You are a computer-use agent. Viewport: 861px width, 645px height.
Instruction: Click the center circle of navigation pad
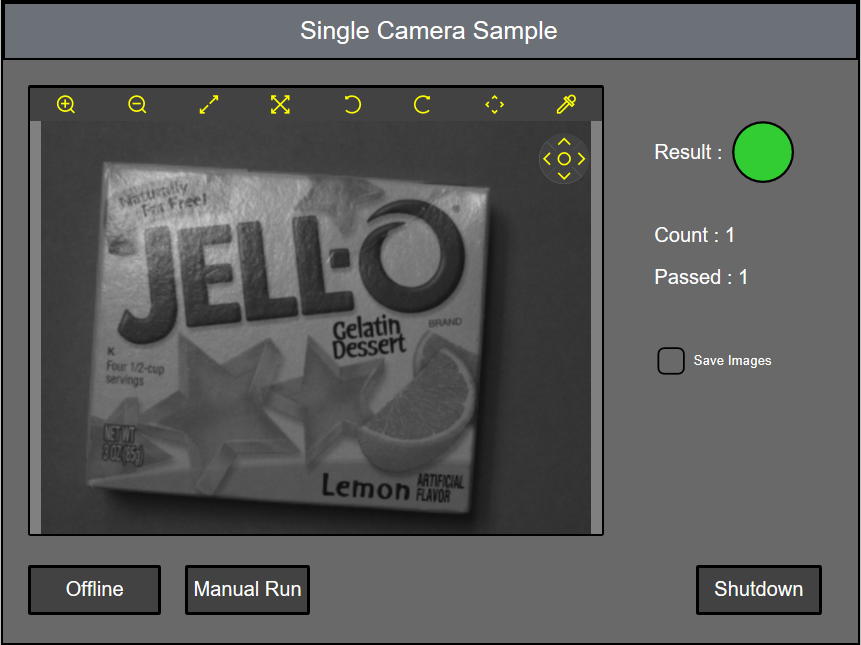pyautogui.click(x=564, y=159)
